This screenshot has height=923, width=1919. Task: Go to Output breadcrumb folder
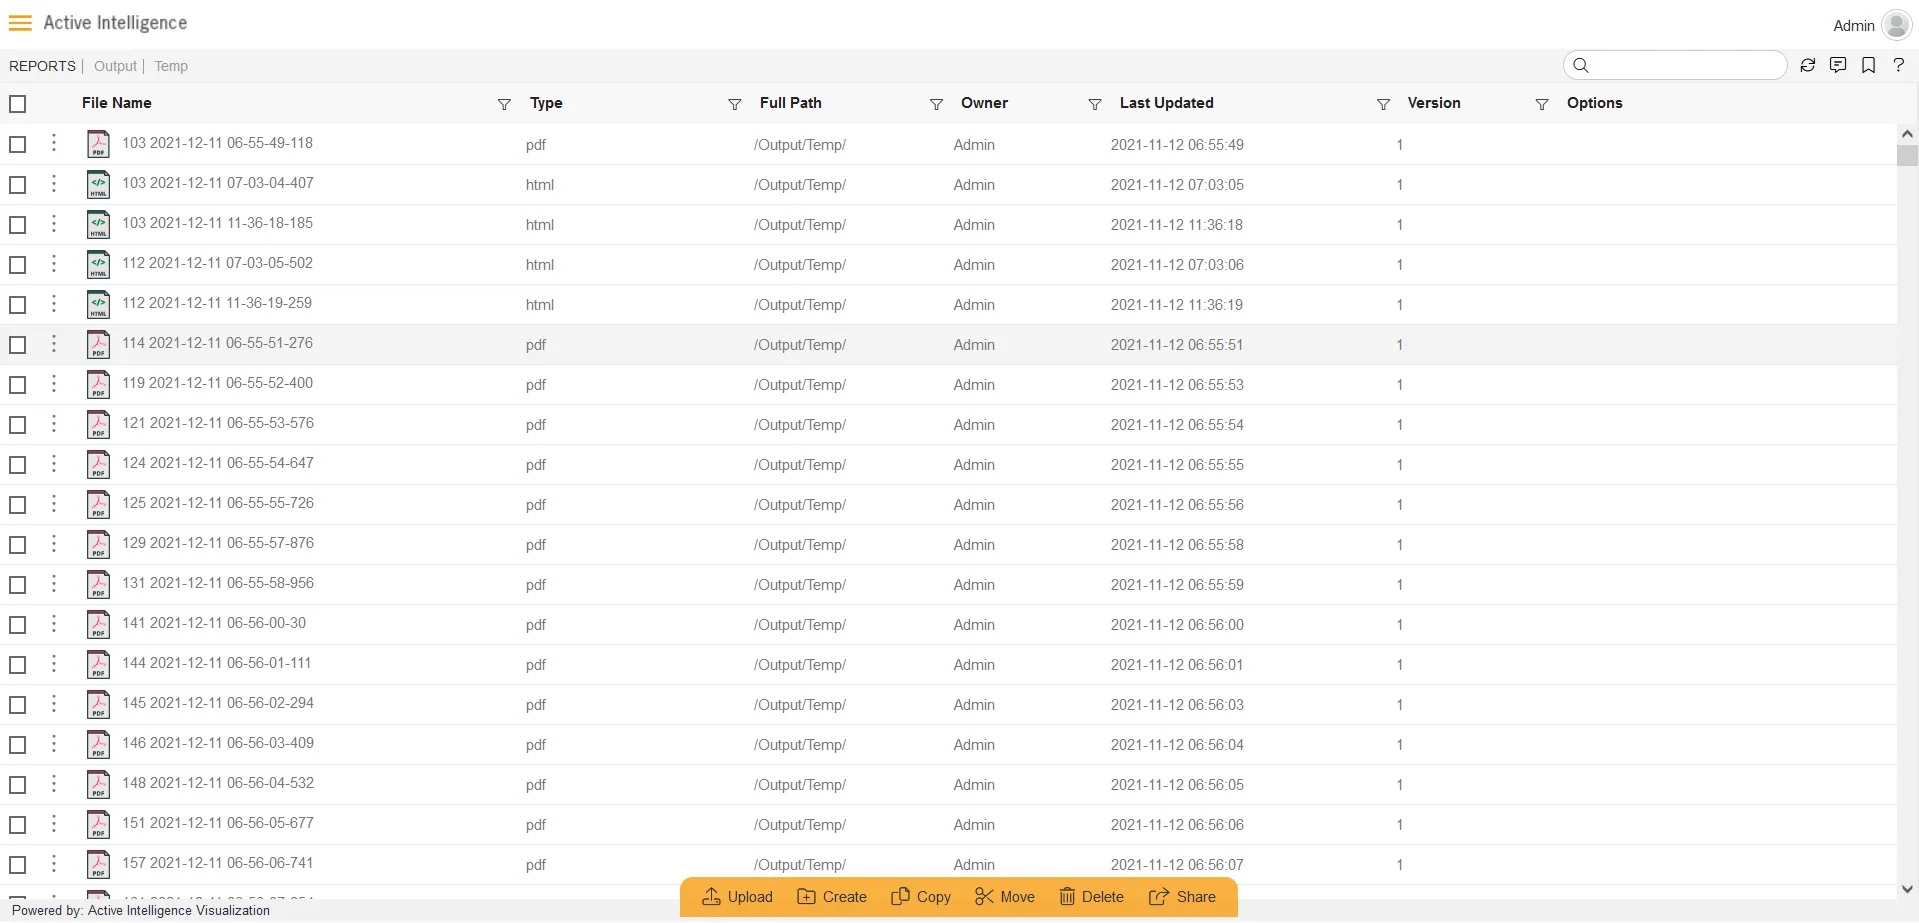(x=115, y=66)
